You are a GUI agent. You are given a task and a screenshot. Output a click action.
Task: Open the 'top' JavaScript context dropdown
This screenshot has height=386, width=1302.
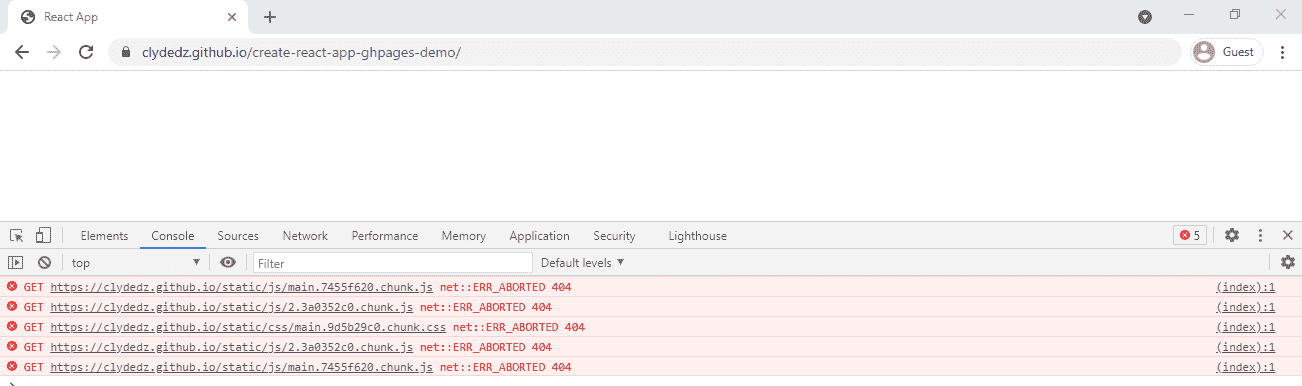pos(135,262)
